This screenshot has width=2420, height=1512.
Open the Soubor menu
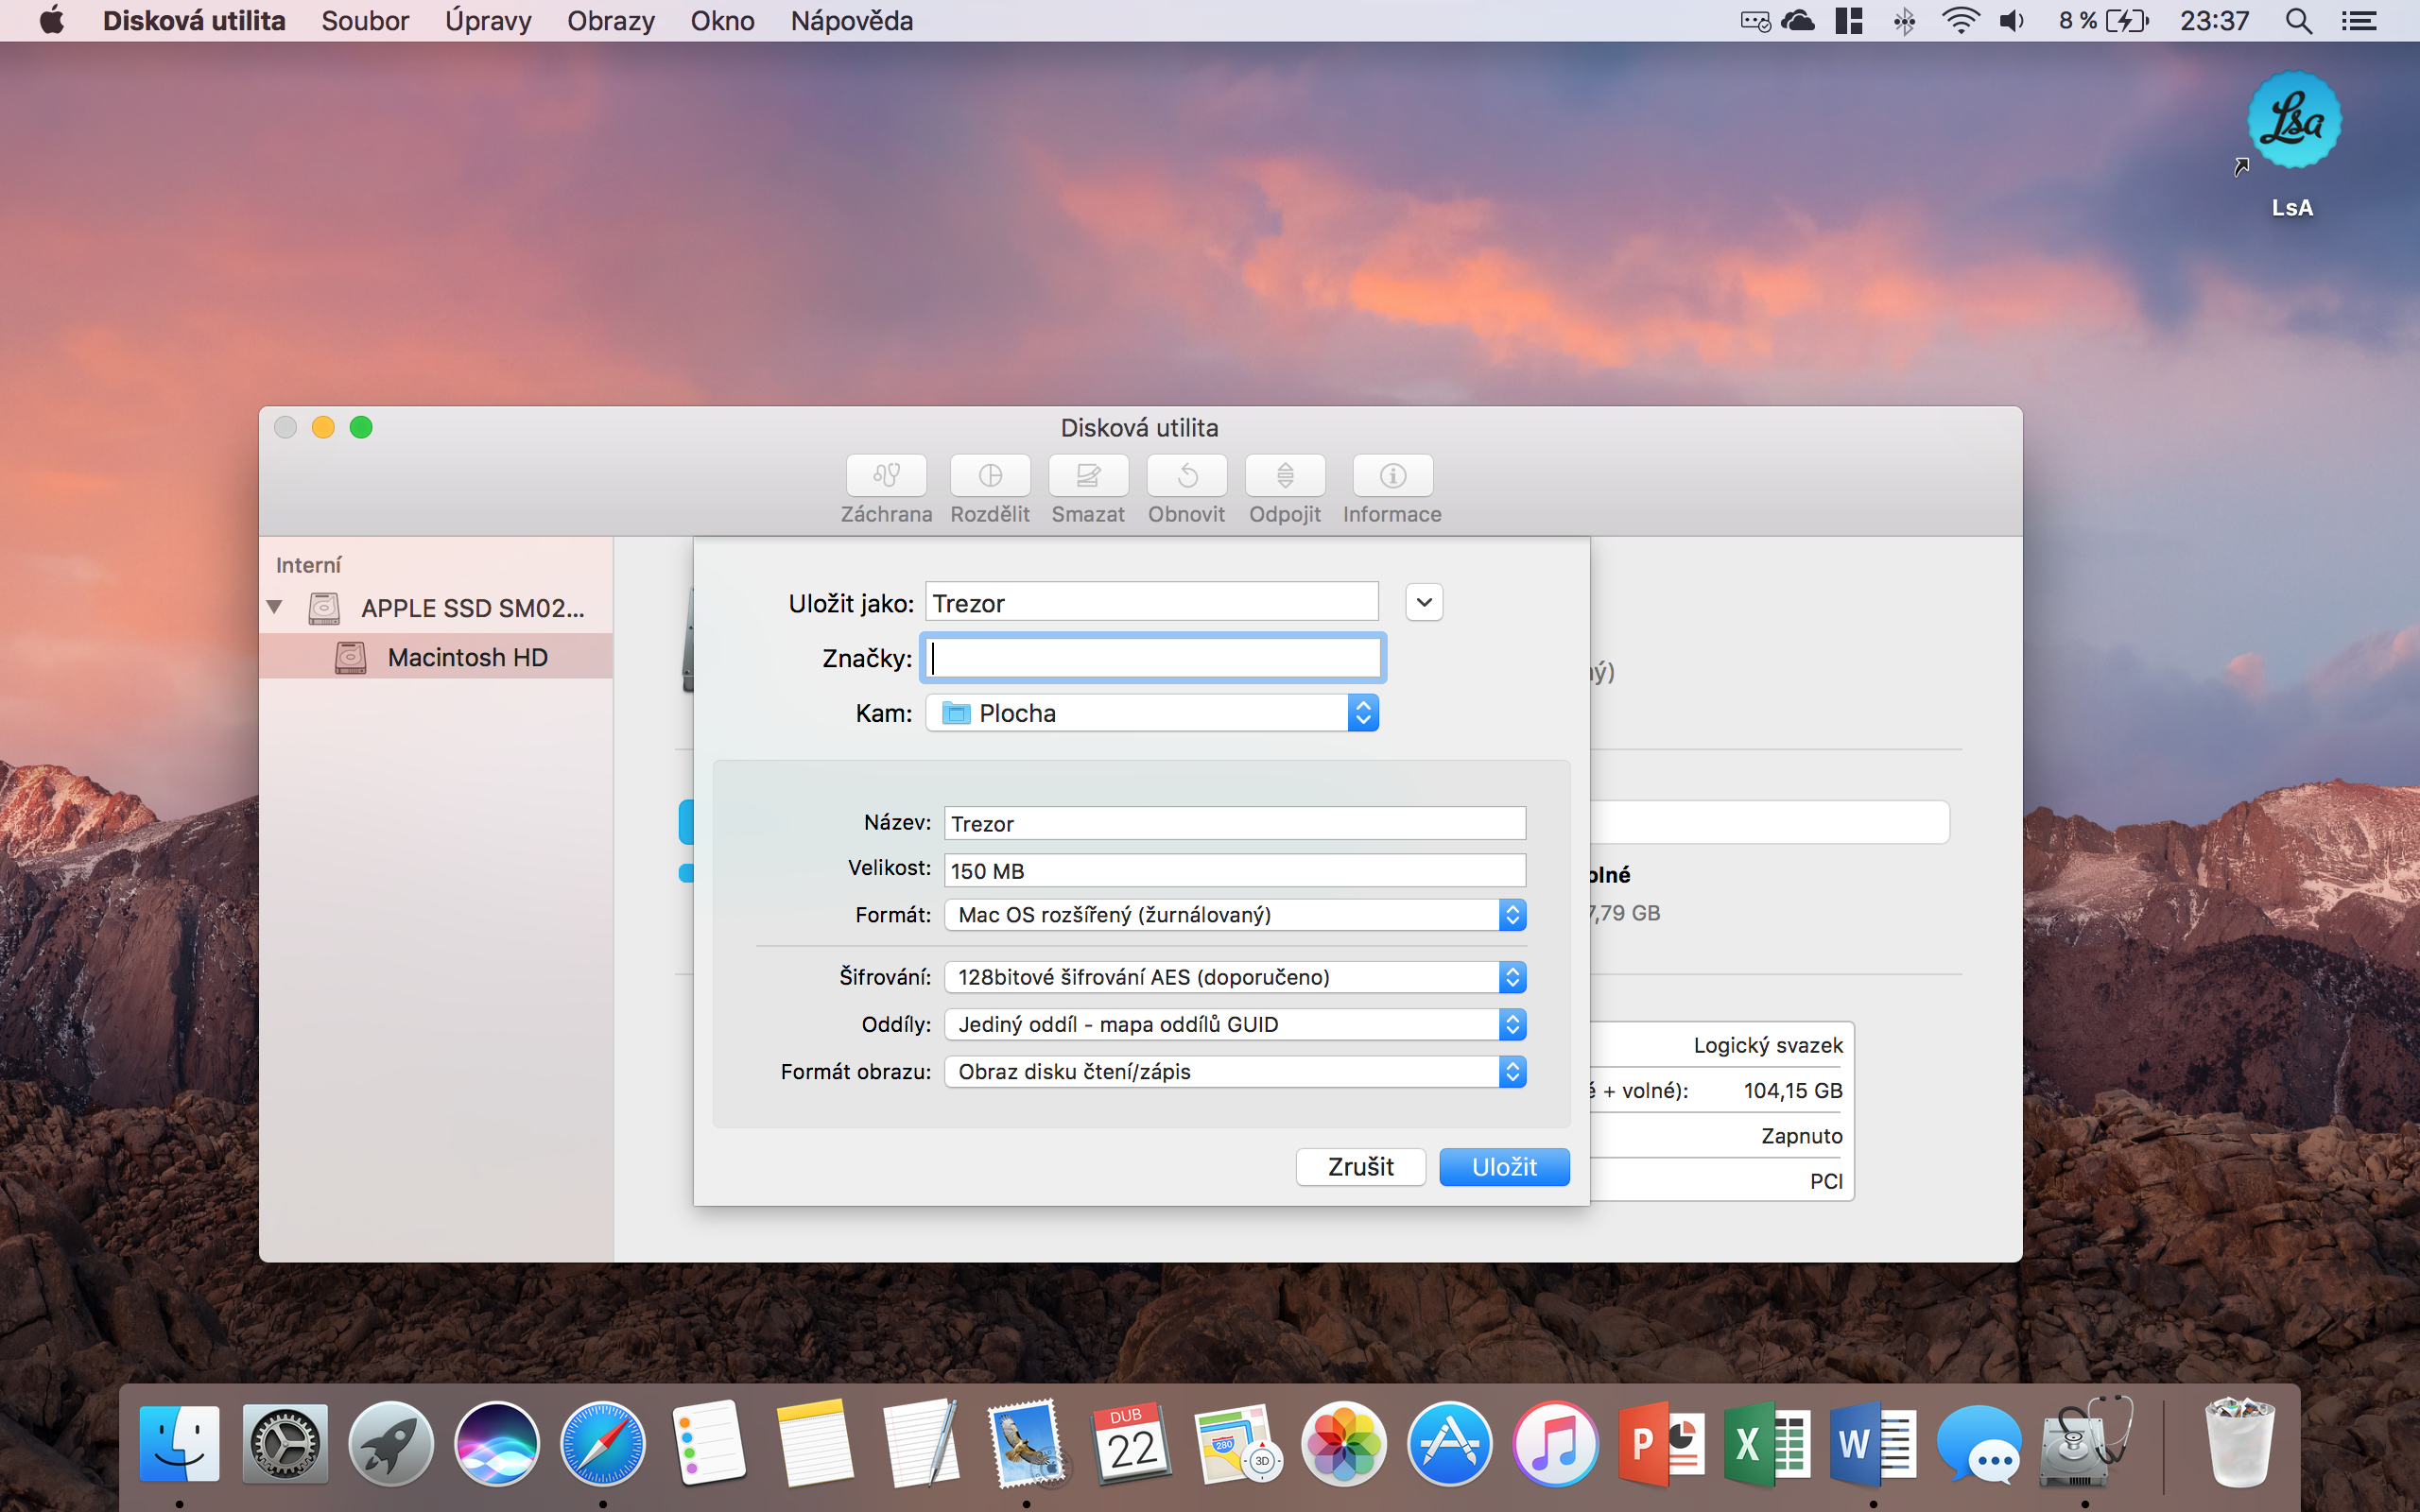(x=365, y=21)
